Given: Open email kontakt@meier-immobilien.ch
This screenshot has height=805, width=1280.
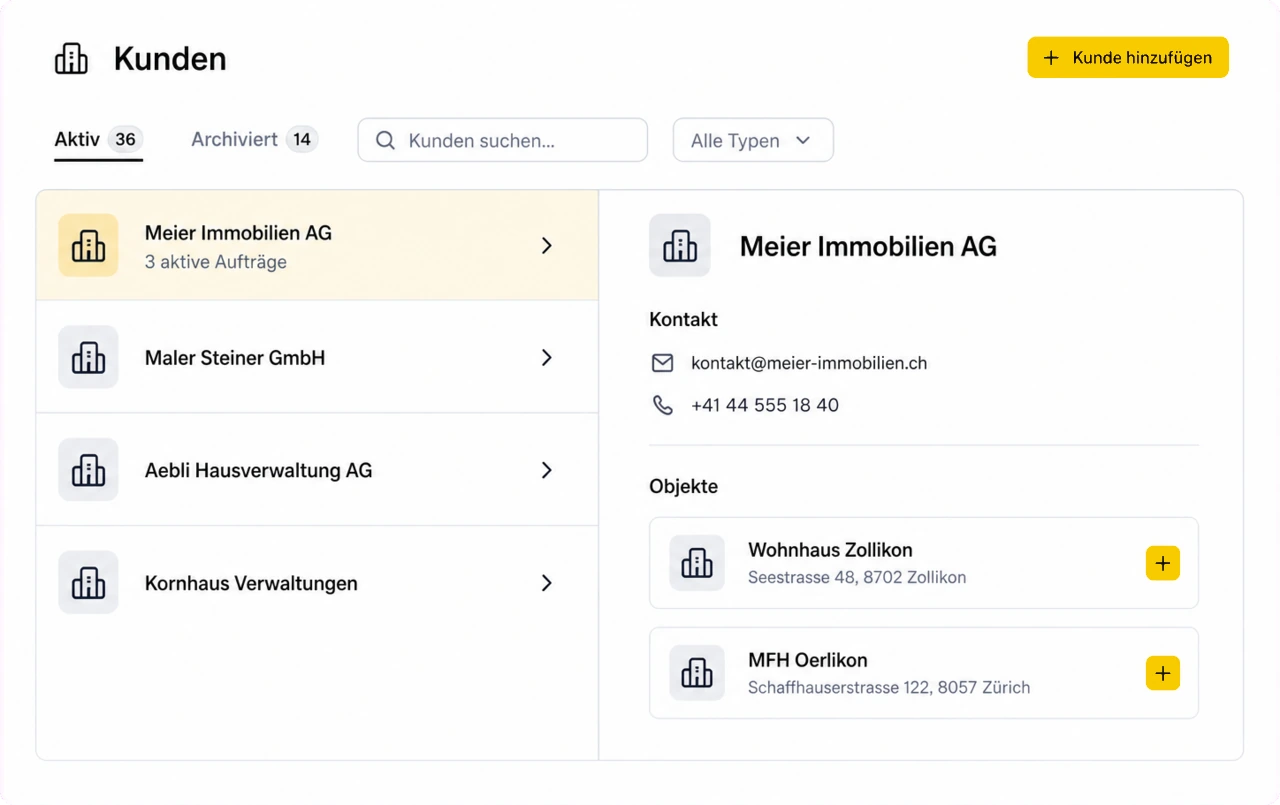Looking at the screenshot, I should [x=809, y=363].
